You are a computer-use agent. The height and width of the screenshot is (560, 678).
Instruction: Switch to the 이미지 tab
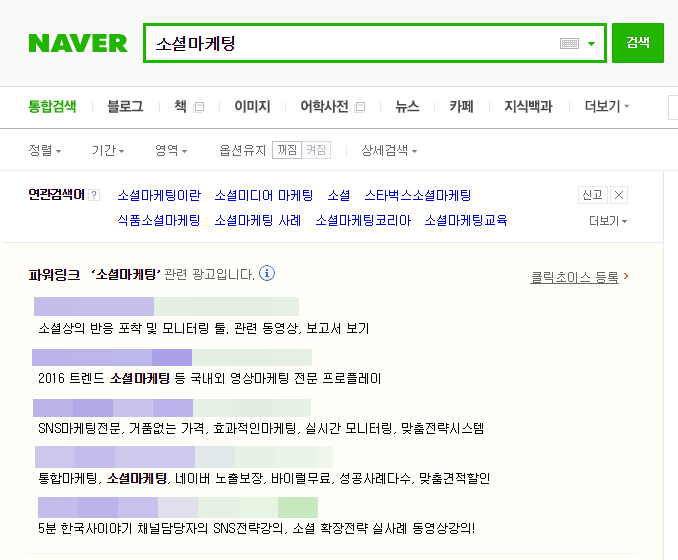pos(253,106)
